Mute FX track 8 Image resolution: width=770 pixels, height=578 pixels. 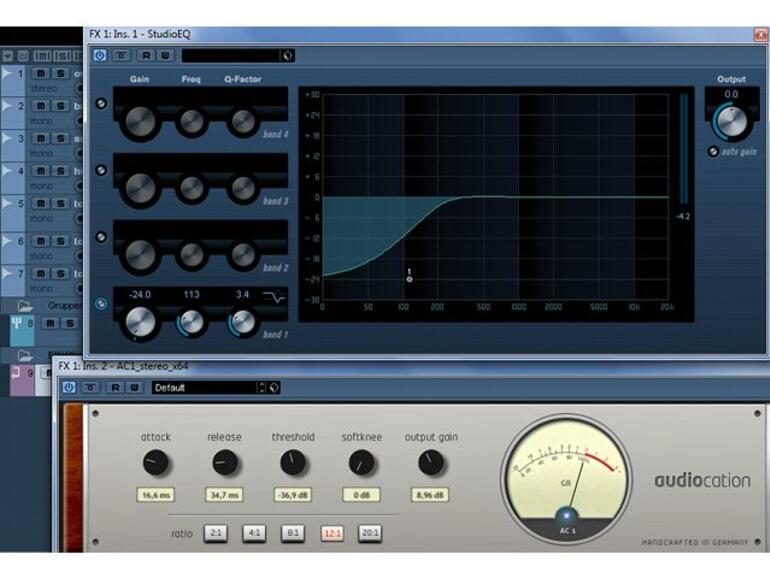[x=50, y=323]
